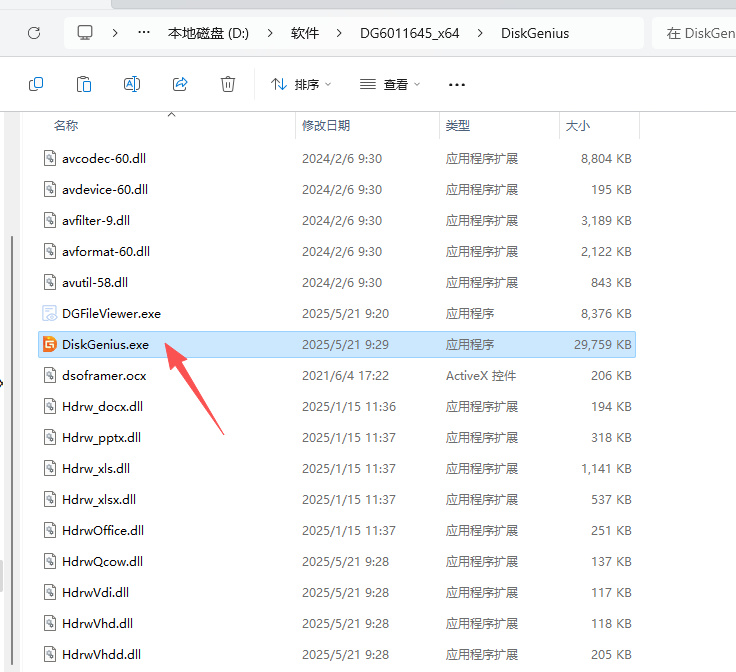
Task: Sort by 修改日期 column header
Action: (326, 126)
